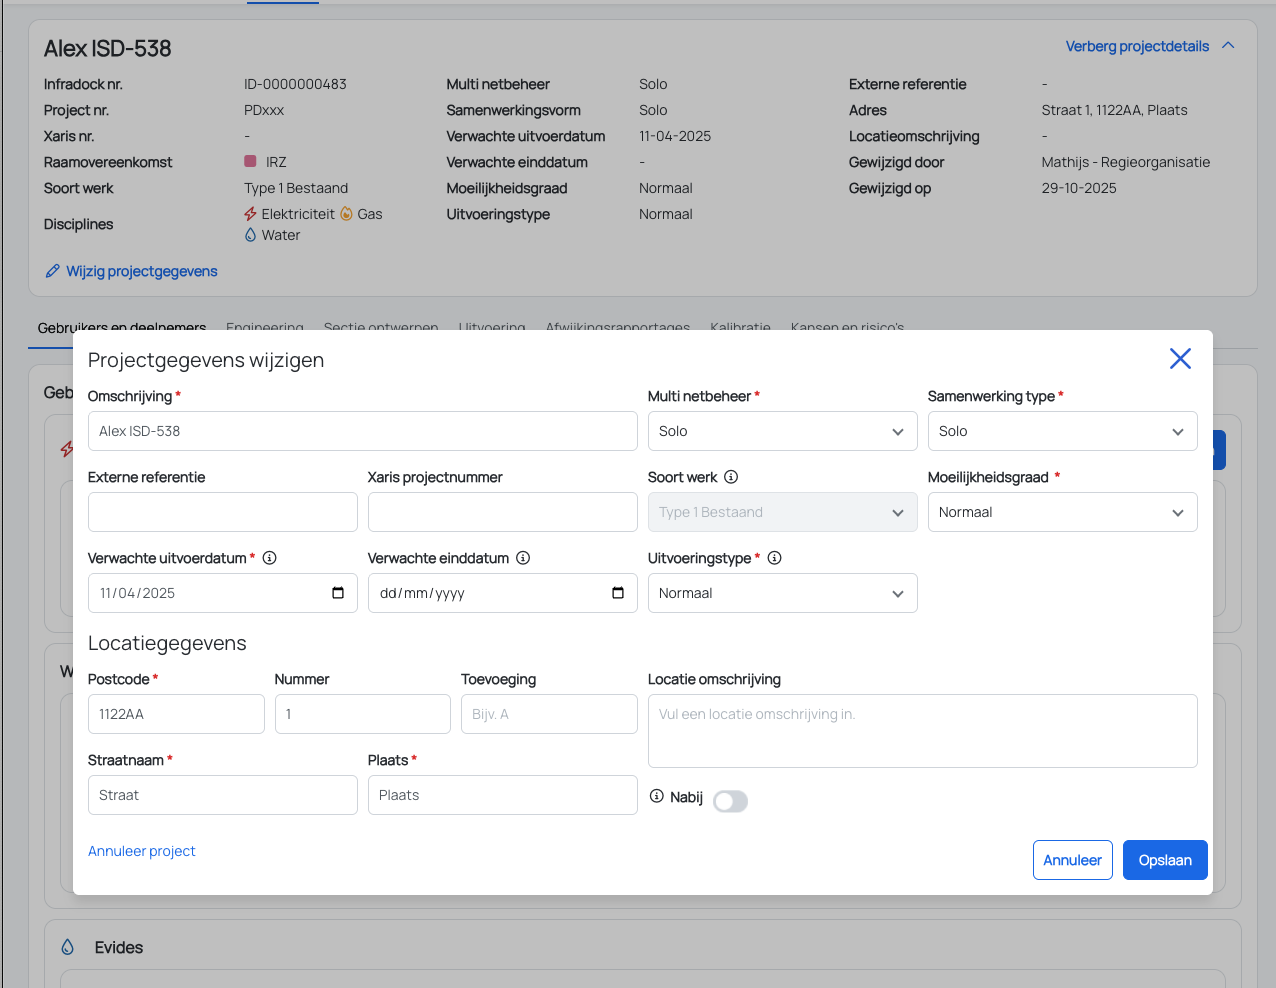Click info icon next to Uitvoeringstype
Image resolution: width=1276 pixels, height=988 pixels.
click(774, 558)
